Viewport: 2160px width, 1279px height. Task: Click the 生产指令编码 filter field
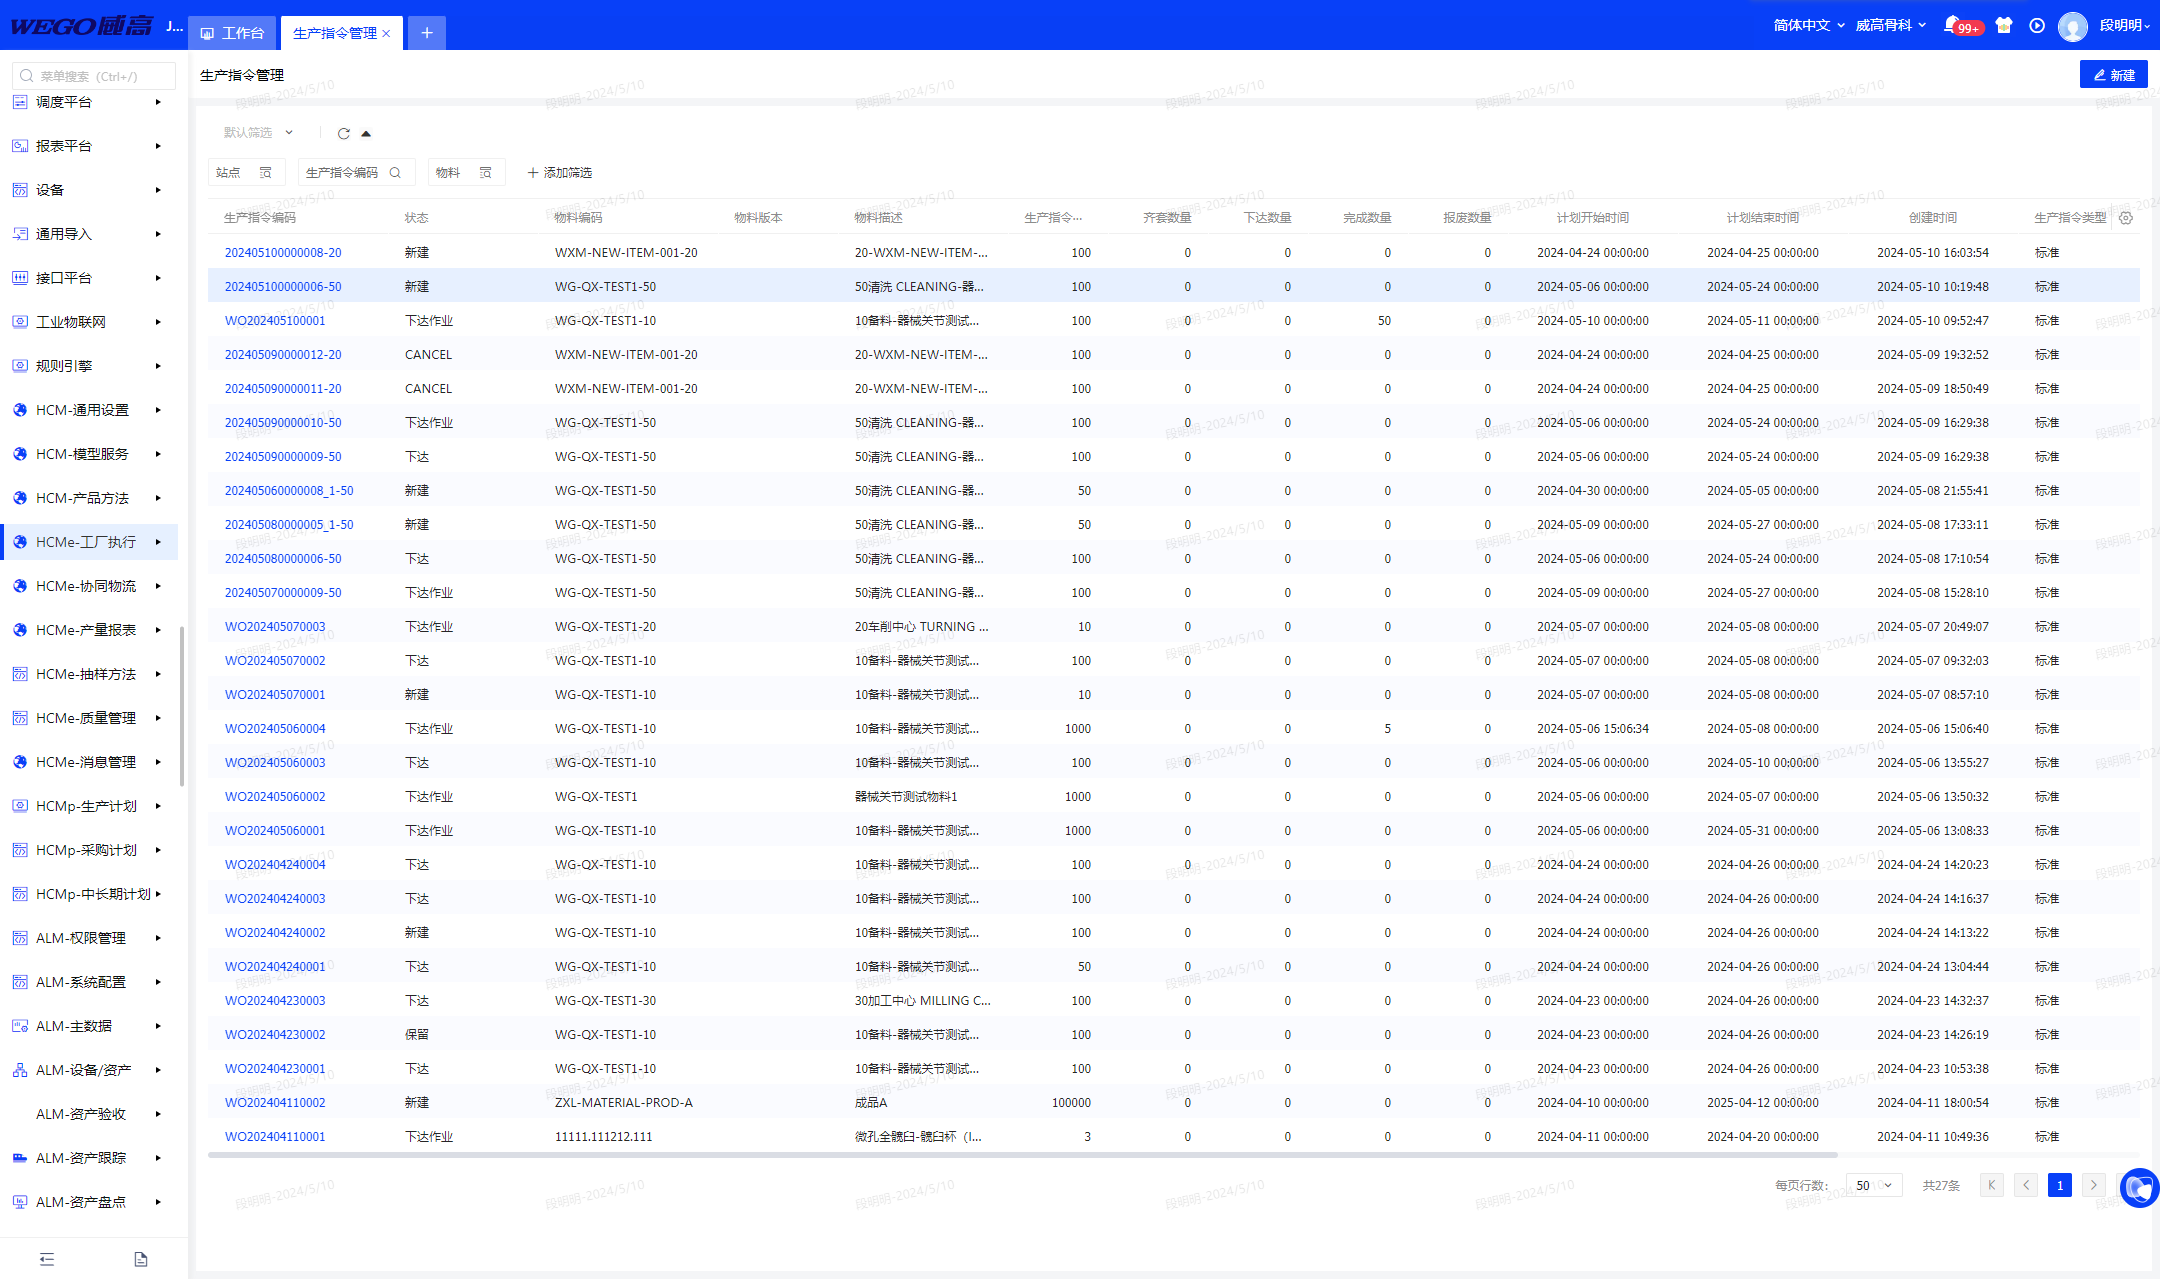click(355, 172)
